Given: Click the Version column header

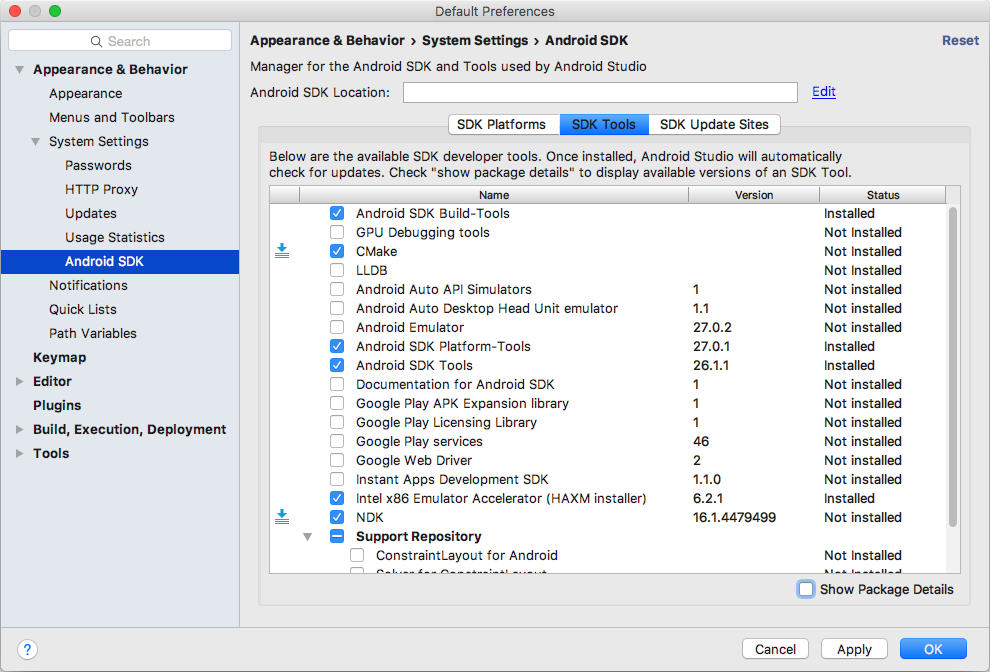Looking at the screenshot, I should pyautogui.click(x=754, y=195).
